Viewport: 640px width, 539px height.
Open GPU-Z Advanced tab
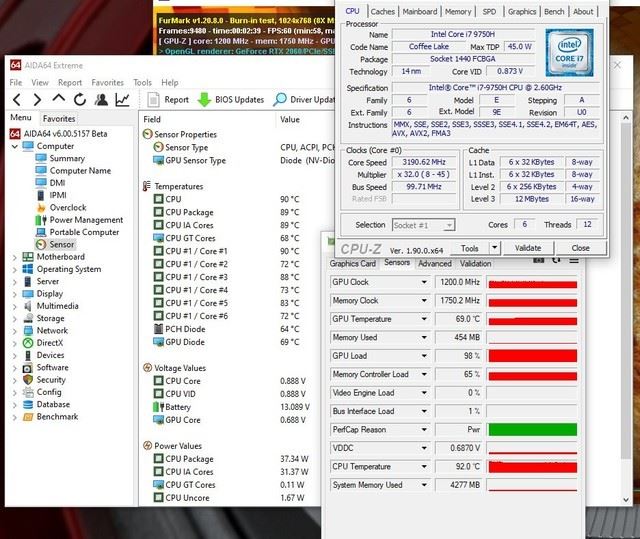tap(435, 264)
